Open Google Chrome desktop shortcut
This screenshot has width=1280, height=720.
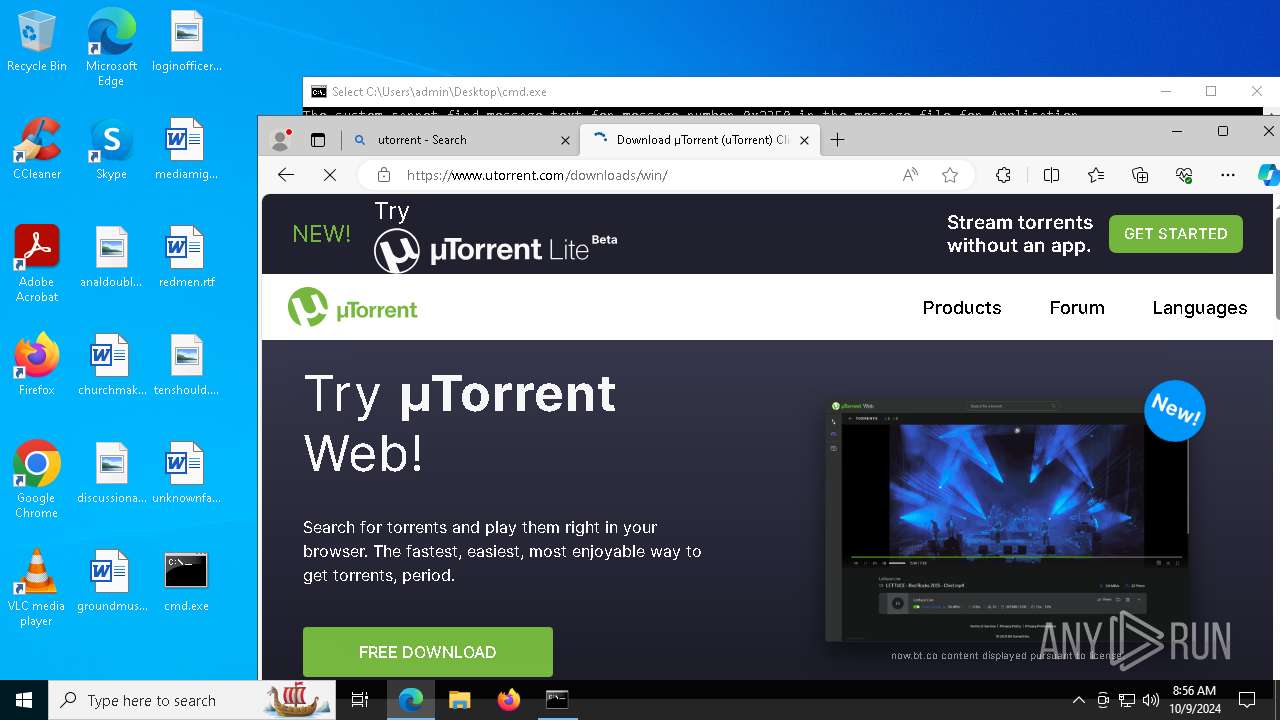click(37, 480)
